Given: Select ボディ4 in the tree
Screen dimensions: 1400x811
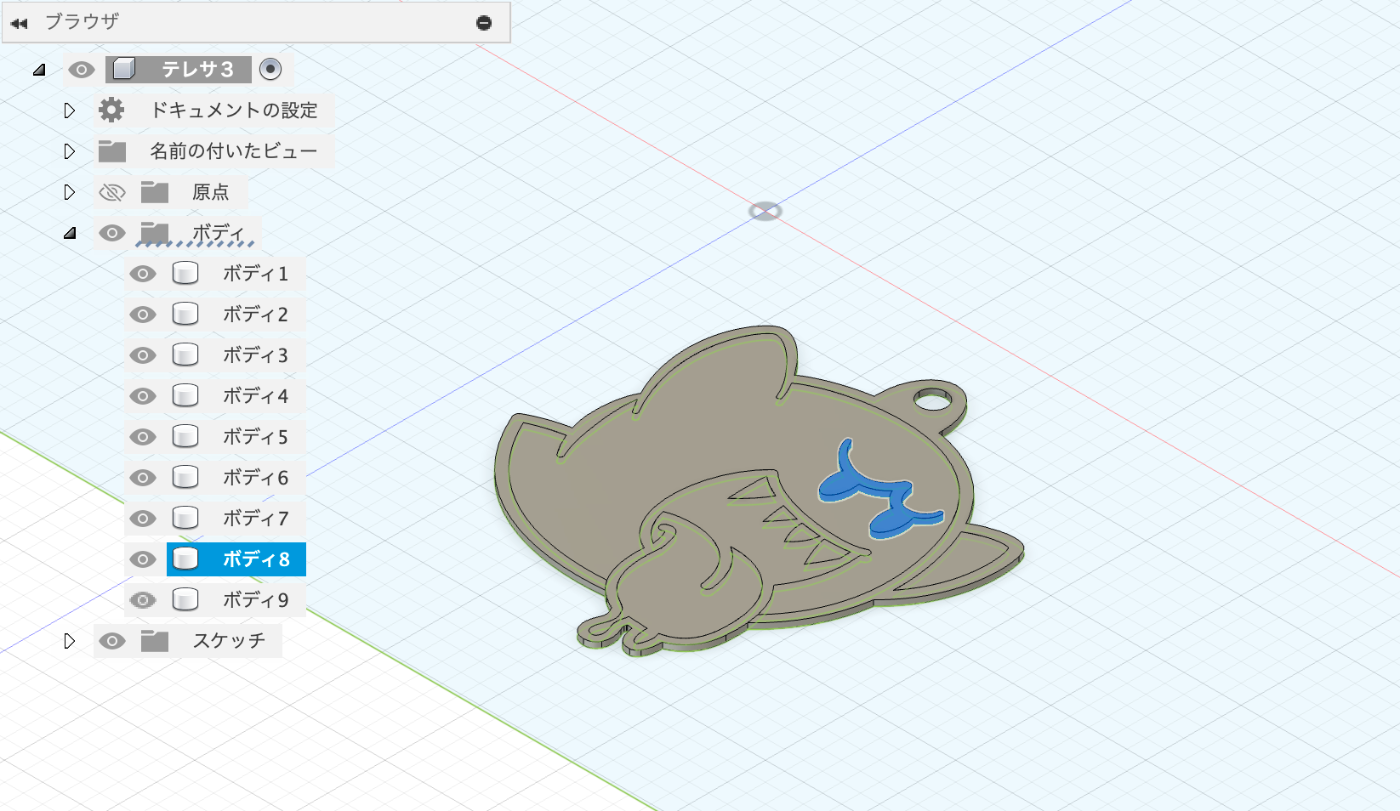Looking at the screenshot, I should 255,396.
